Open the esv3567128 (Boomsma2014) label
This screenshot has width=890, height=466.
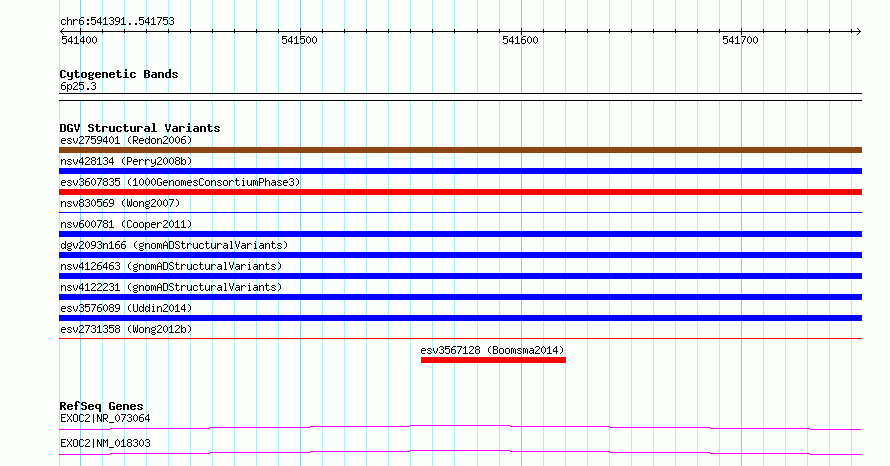[x=492, y=350]
